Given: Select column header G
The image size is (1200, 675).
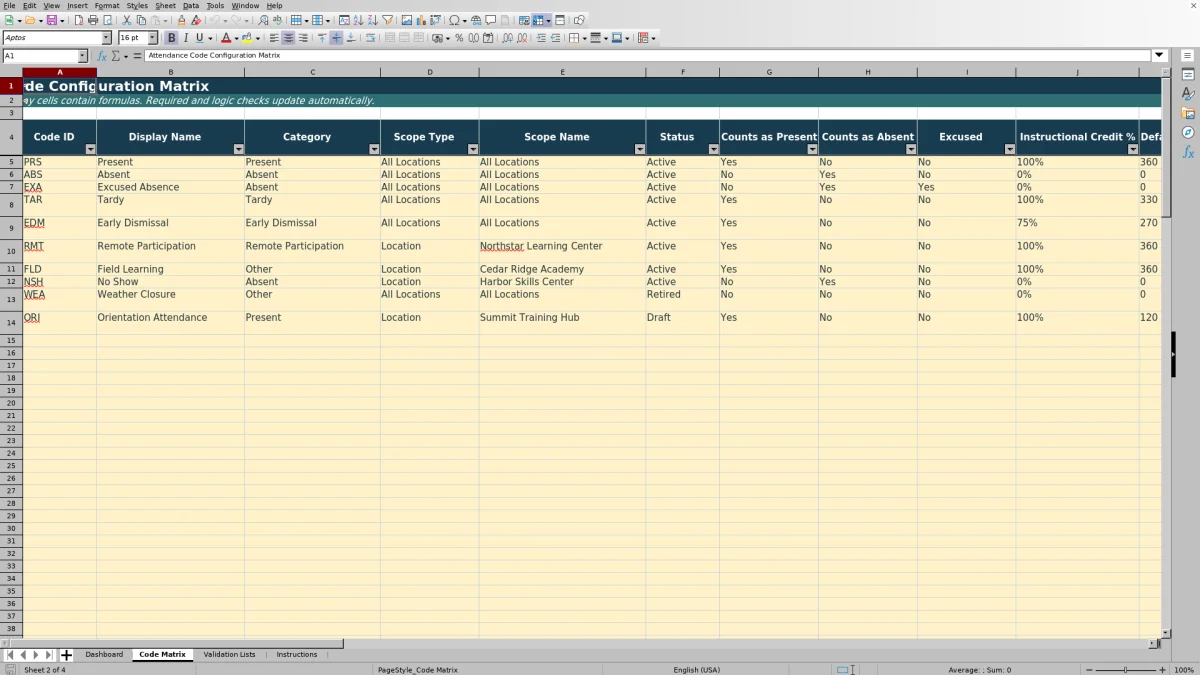Looking at the screenshot, I should pyautogui.click(x=769, y=72).
